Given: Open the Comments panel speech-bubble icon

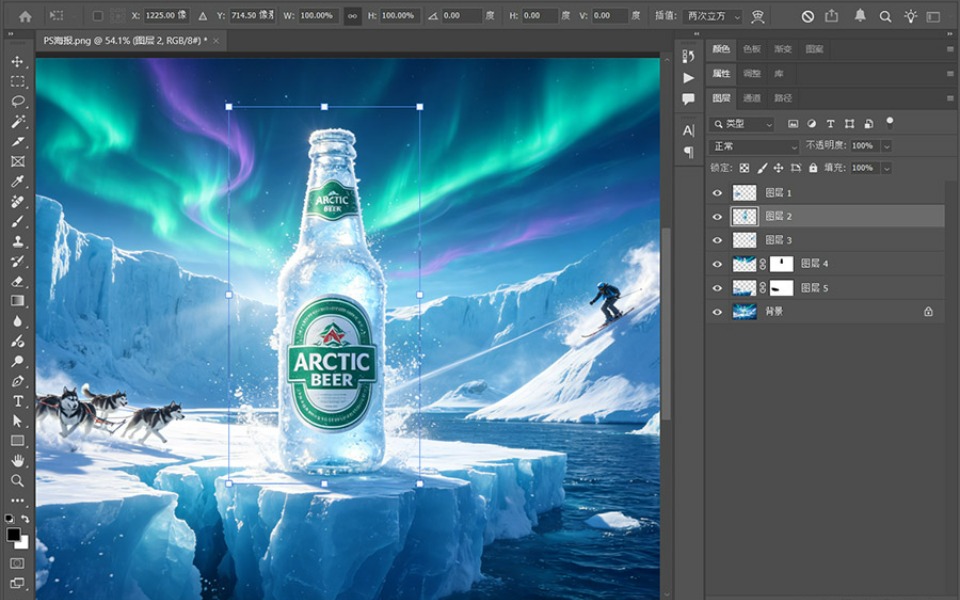Looking at the screenshot, I should pos(689,99).
